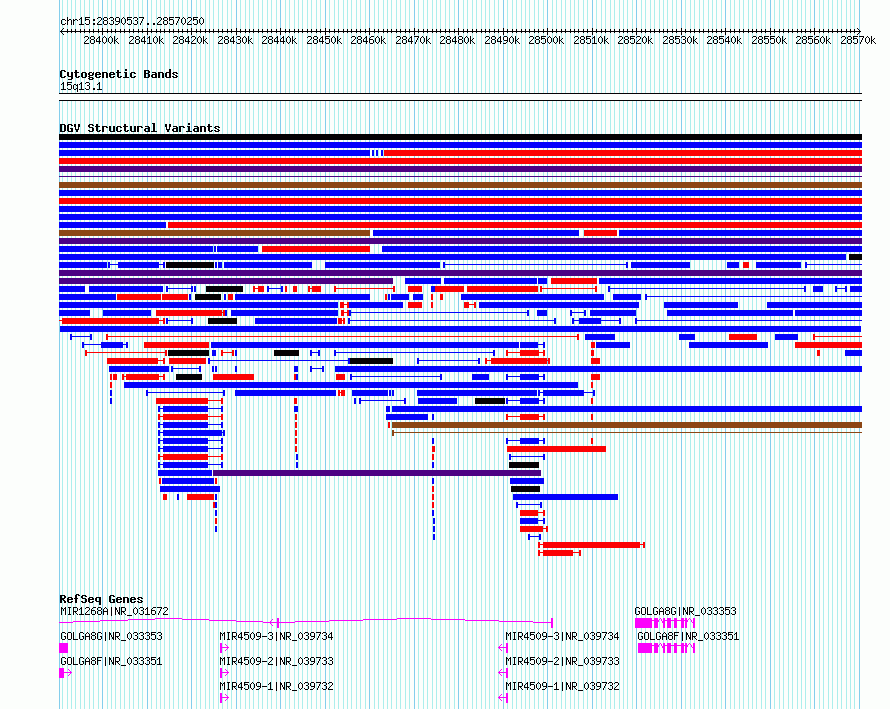The width and height of the screenshot is (890, 709).
Task: Click the 28530k ruler label
Action: coord(681,40)
